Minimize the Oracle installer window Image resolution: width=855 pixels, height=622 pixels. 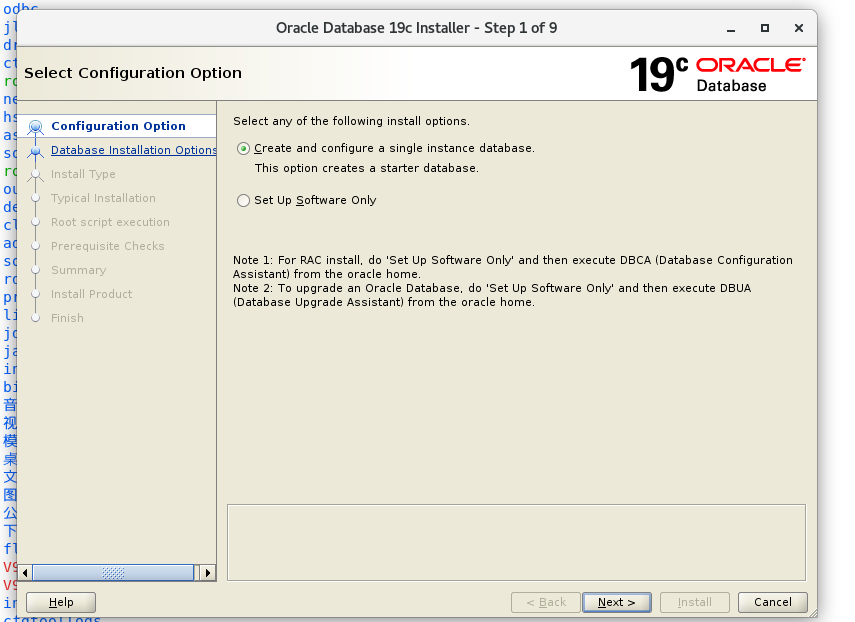pos(731,28)
